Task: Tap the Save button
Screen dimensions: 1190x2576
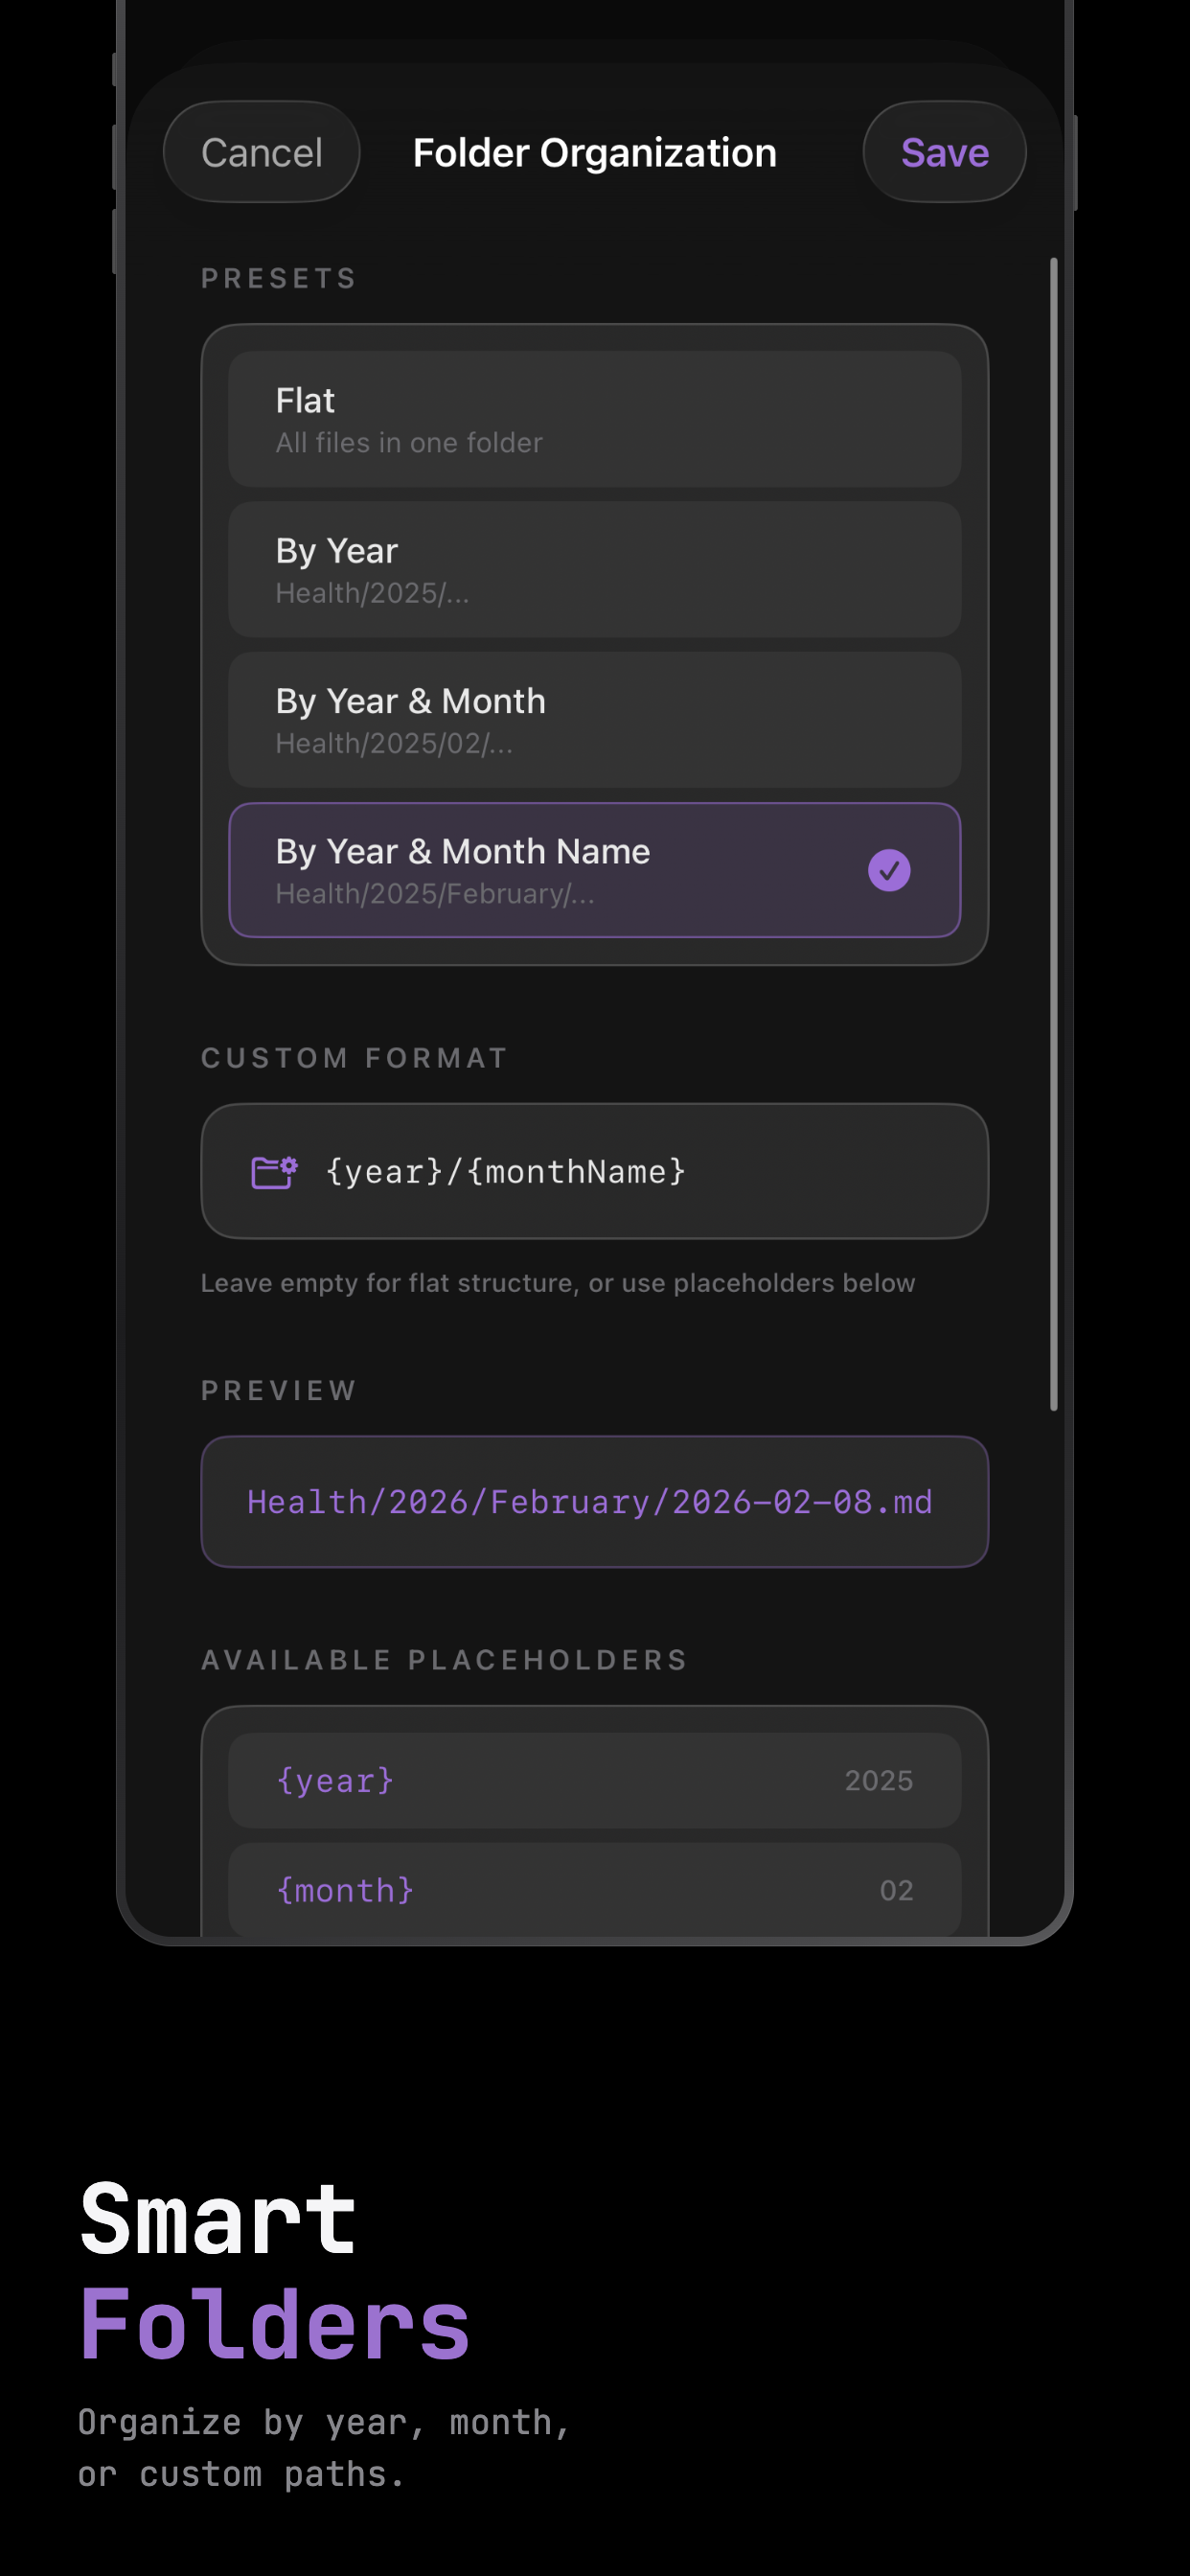Action: [943, 151]
